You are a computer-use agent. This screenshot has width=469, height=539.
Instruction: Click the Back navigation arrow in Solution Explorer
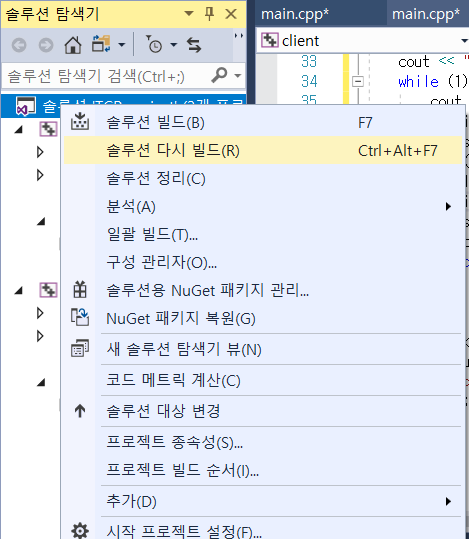tap(19, 45)
